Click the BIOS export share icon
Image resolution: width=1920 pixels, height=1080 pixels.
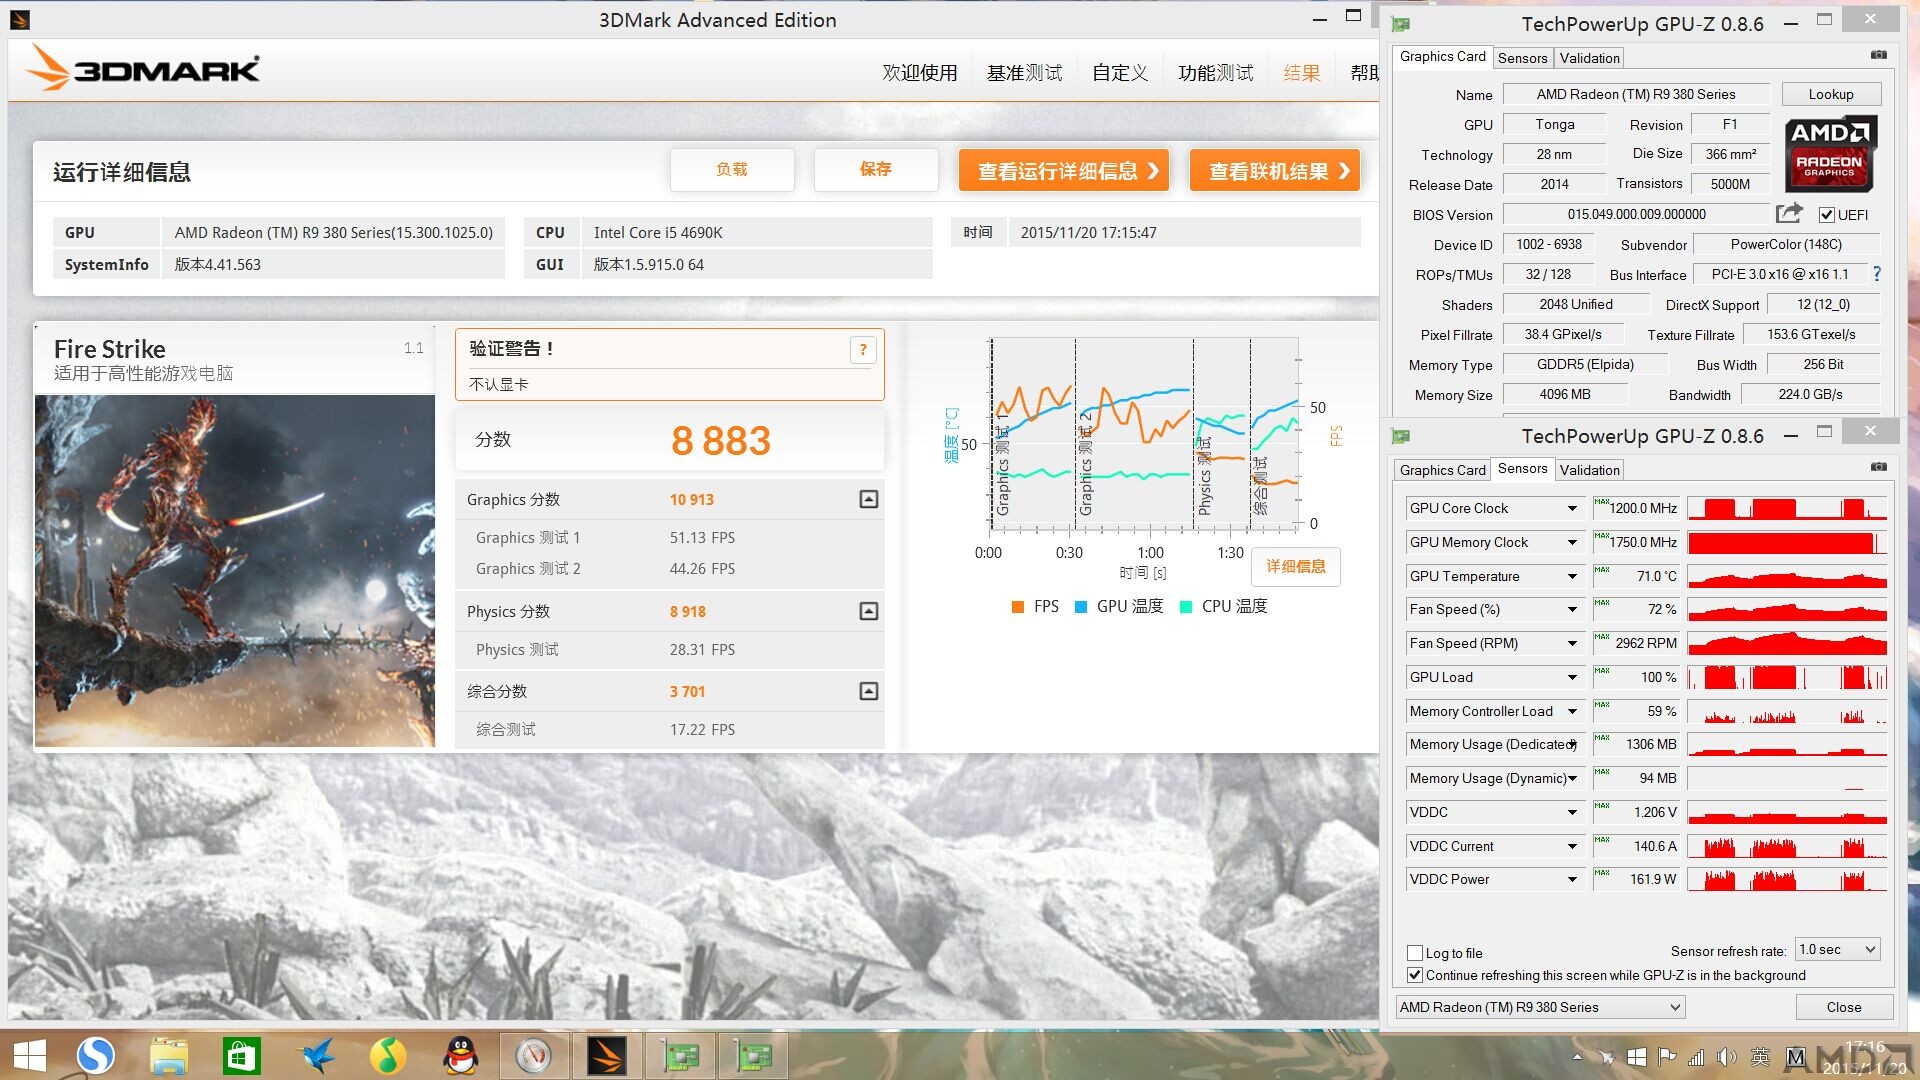(x=1789, y=213)
